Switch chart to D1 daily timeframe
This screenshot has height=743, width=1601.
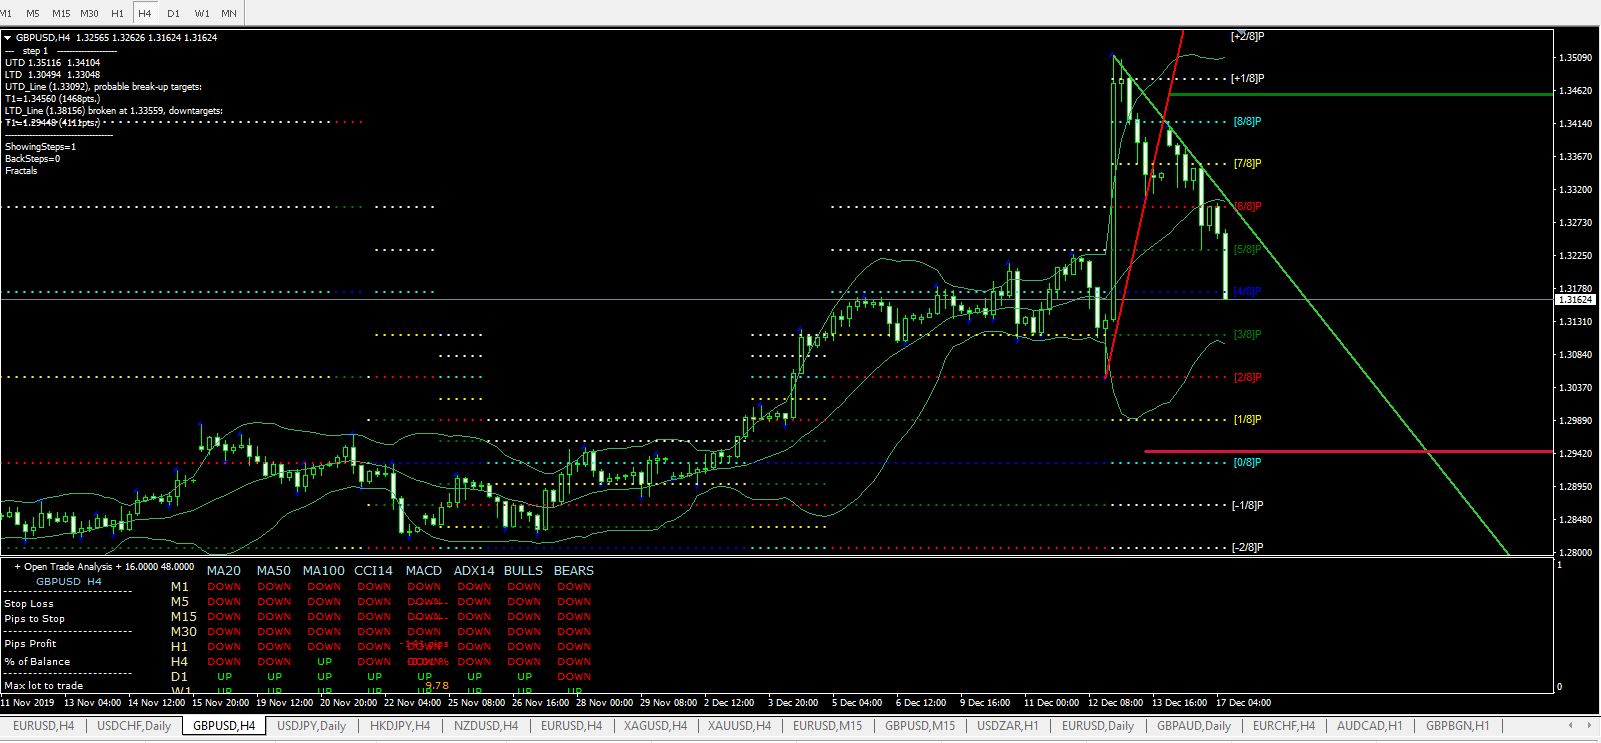[x=173, y=13]
